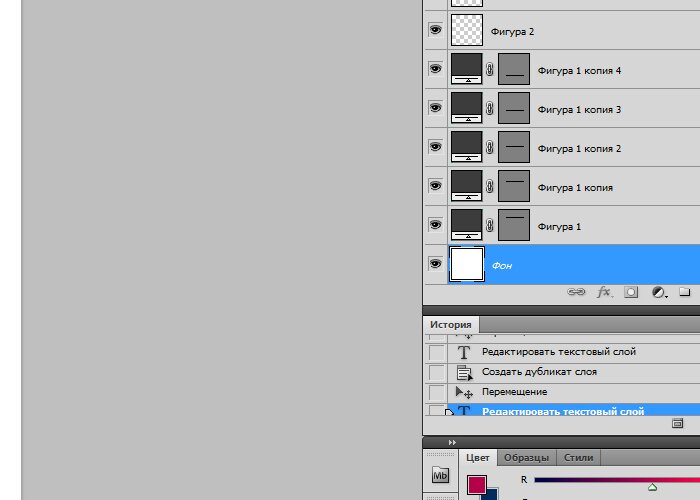Set history brush source on Перемещение state
This screenshot has height=500, width=700.
click(436, 392)
